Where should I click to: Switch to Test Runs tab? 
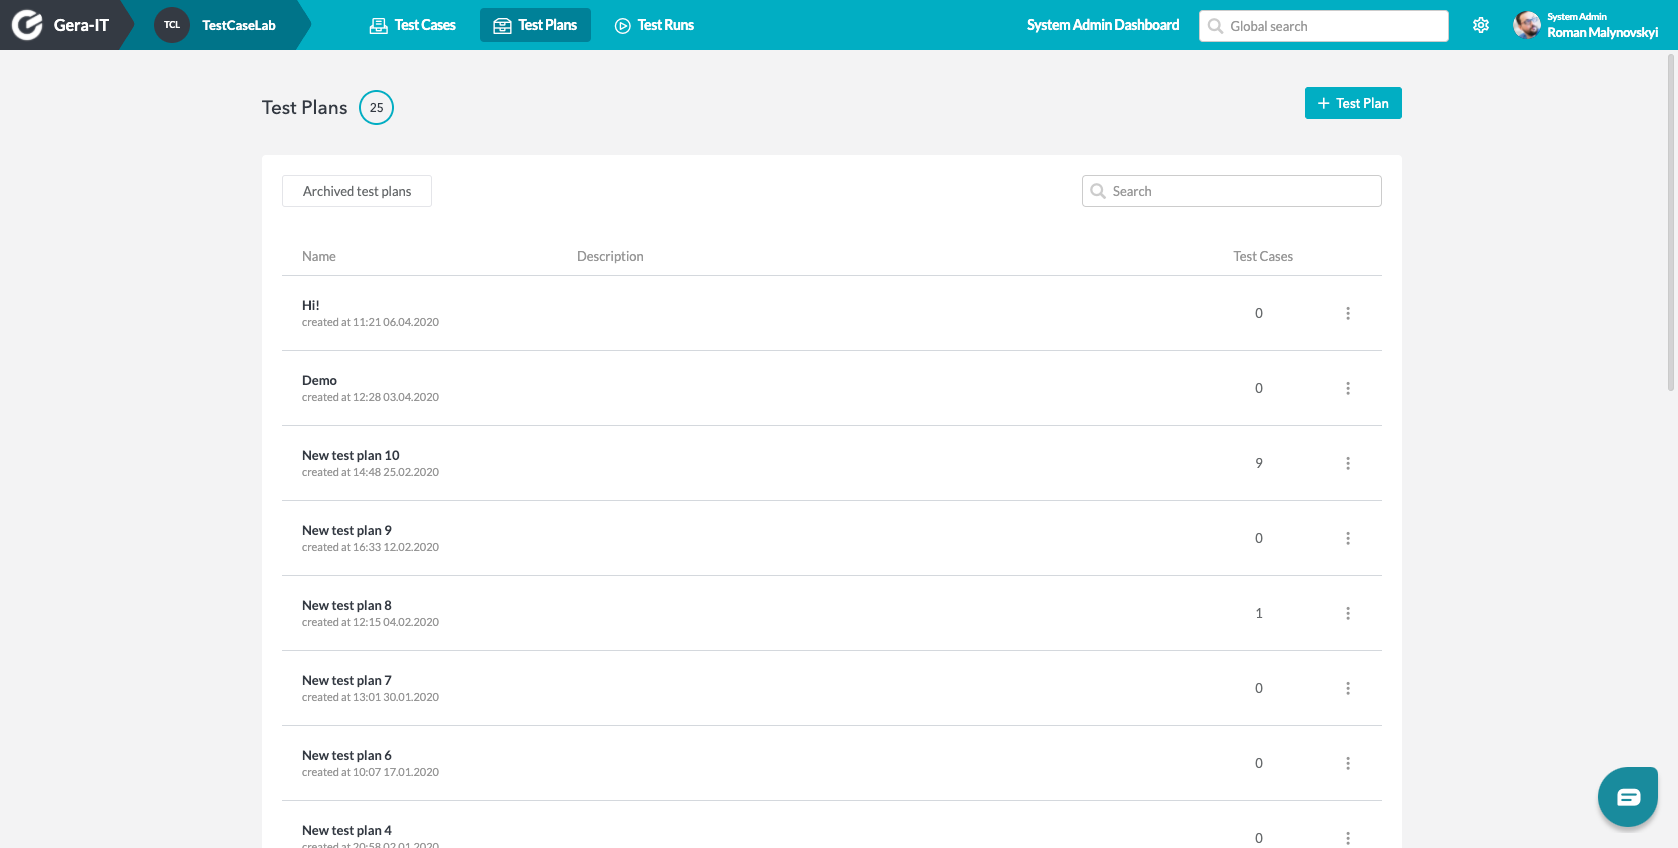click(x=654, y=25)
